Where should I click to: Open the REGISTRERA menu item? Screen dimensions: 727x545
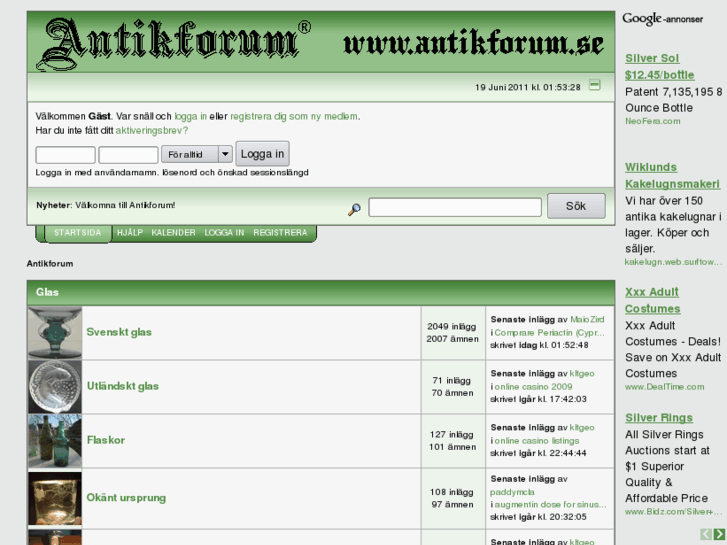280,232
